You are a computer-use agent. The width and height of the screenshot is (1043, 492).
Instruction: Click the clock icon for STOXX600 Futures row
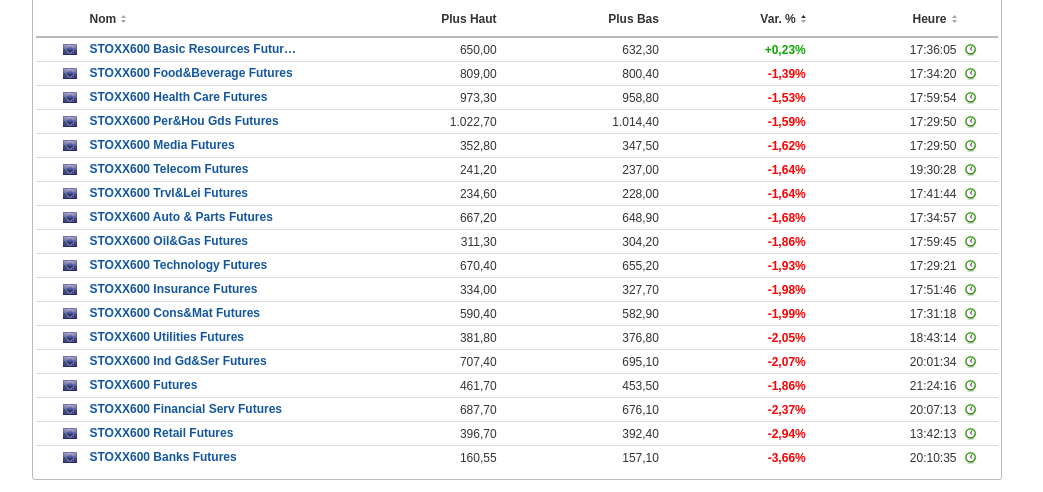click(x=970, y=386)
